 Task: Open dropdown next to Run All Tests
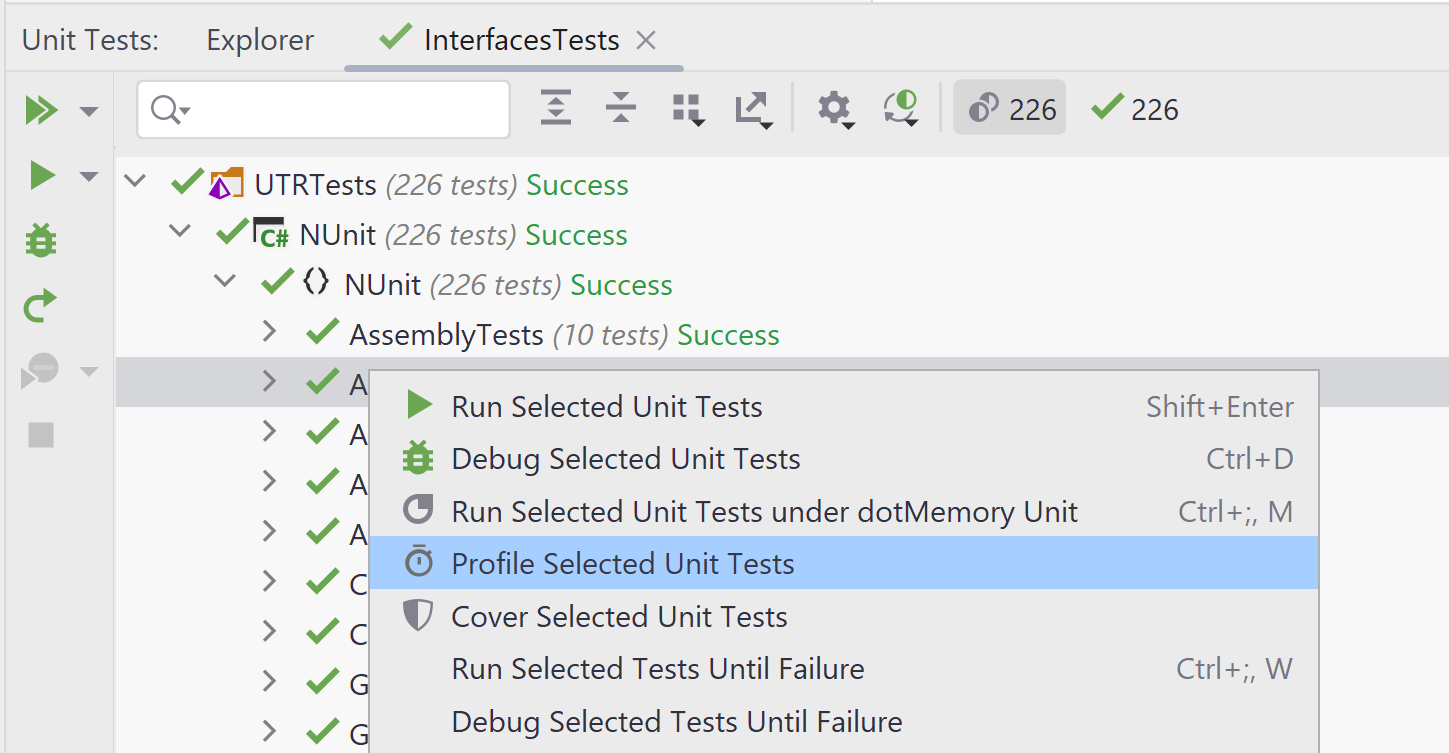click(x=89, y=111)
